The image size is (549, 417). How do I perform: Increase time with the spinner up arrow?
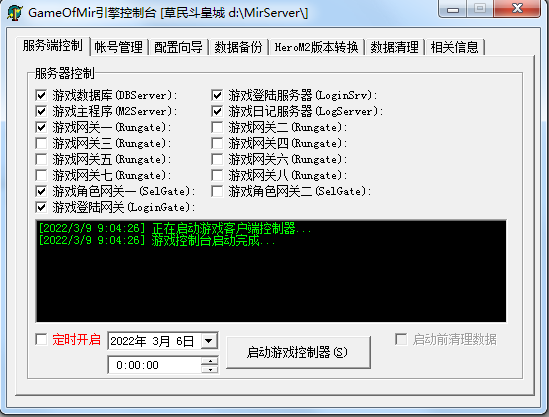210,361
